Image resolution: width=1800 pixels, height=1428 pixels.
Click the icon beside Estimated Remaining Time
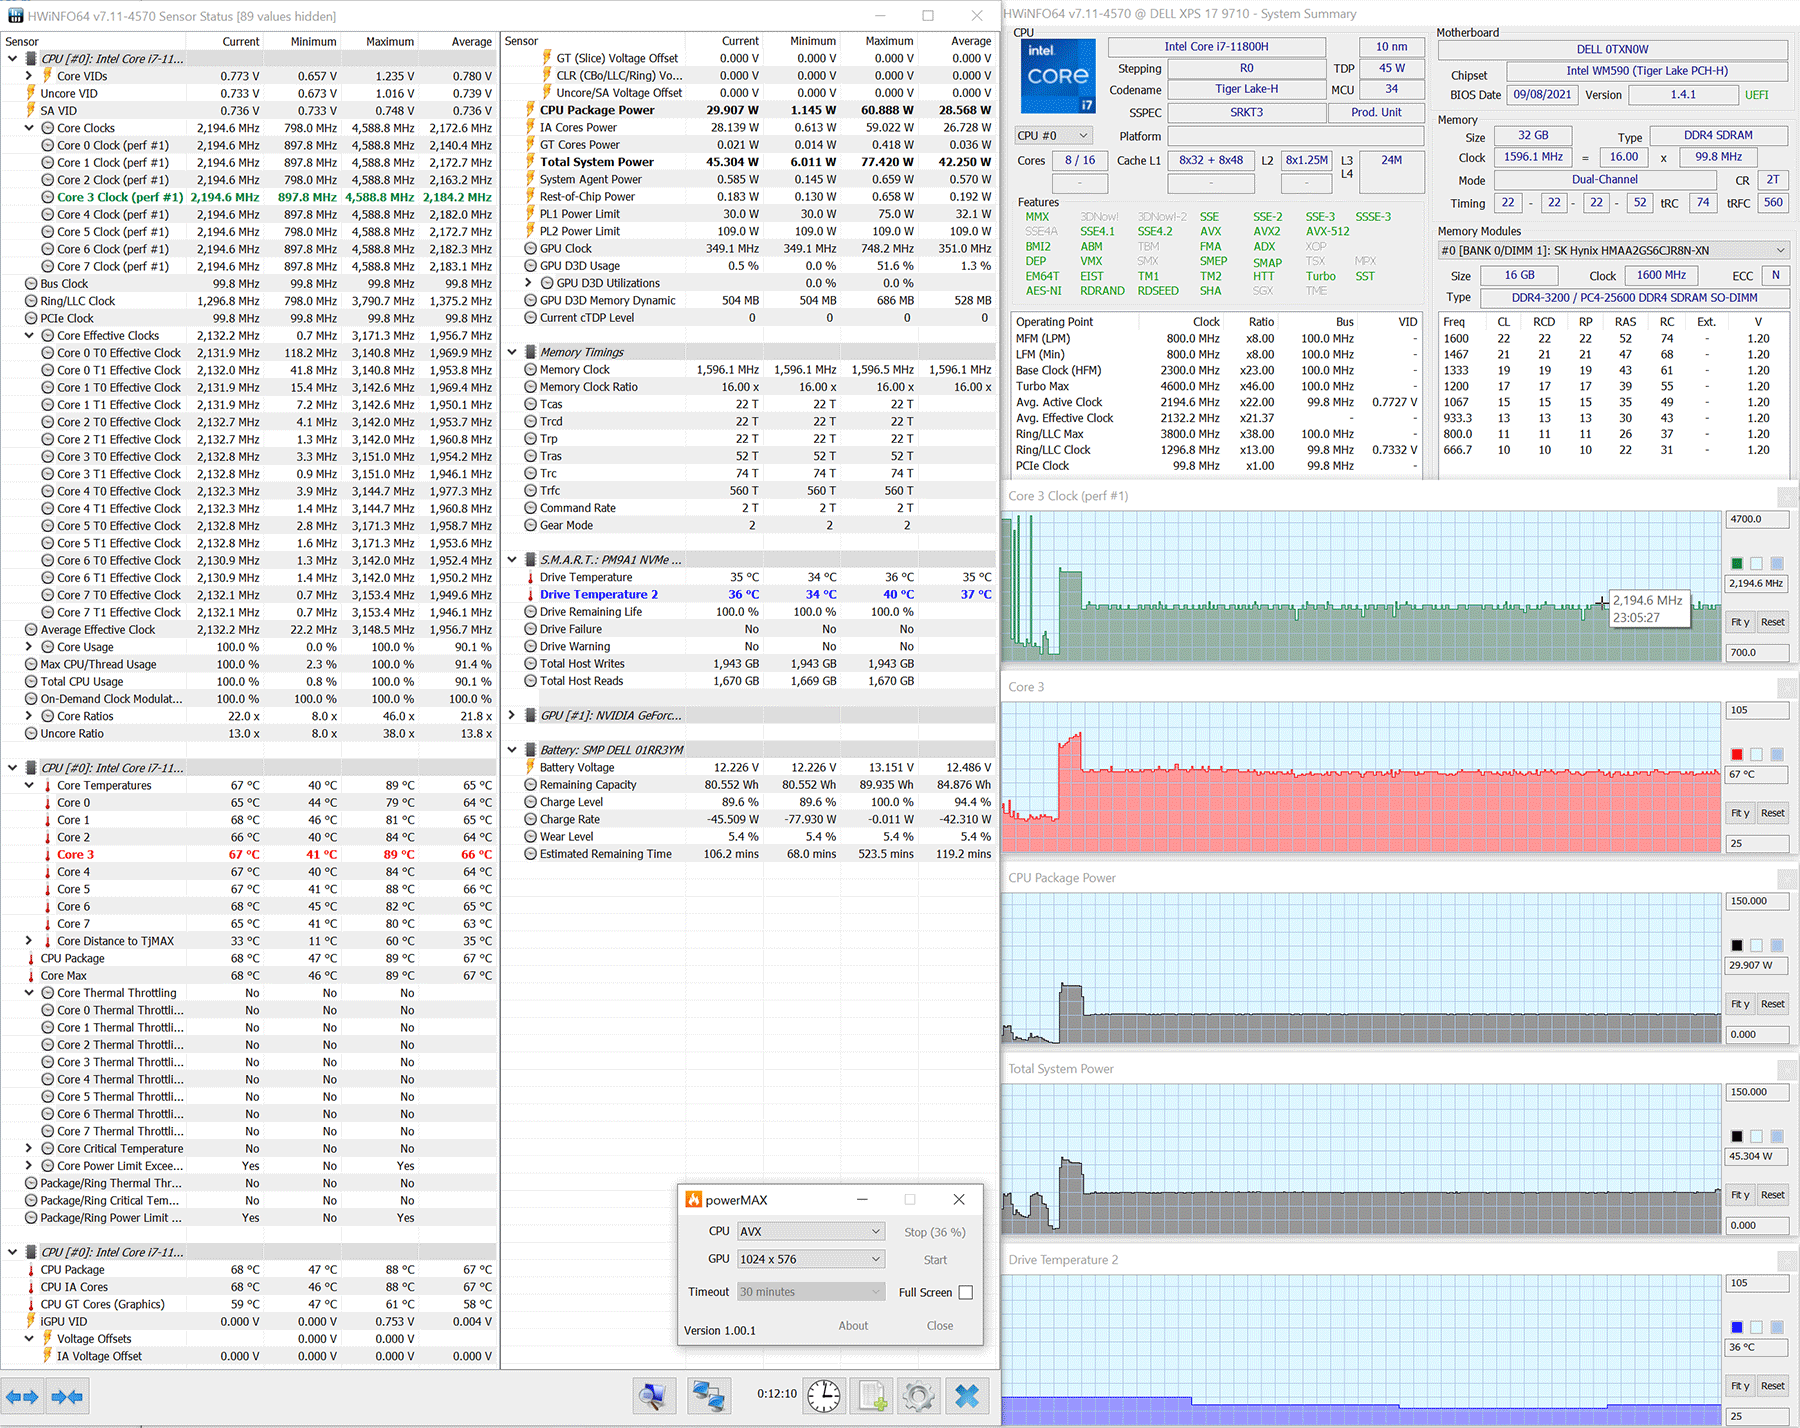531,854
